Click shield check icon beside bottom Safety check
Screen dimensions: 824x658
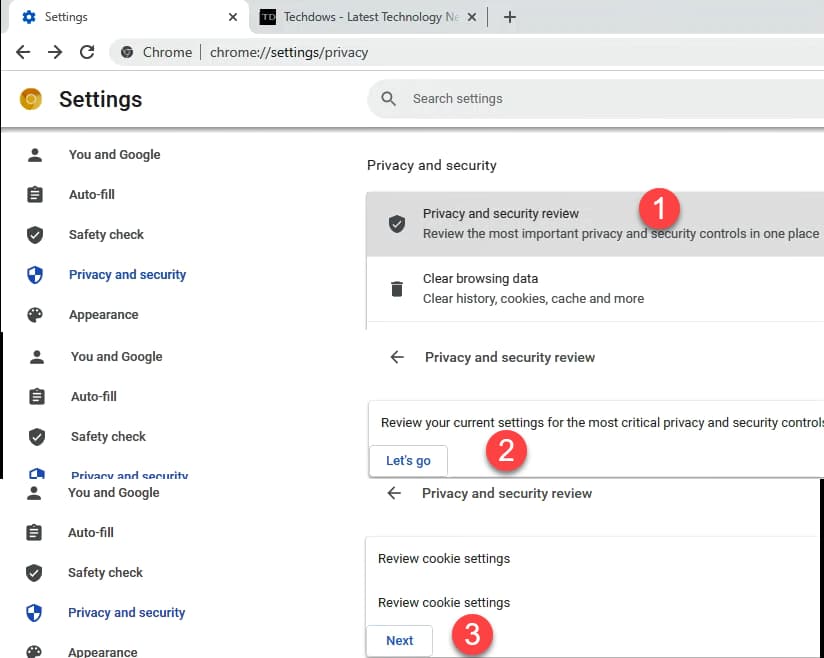pyautogui.click(x=34, y=572)
